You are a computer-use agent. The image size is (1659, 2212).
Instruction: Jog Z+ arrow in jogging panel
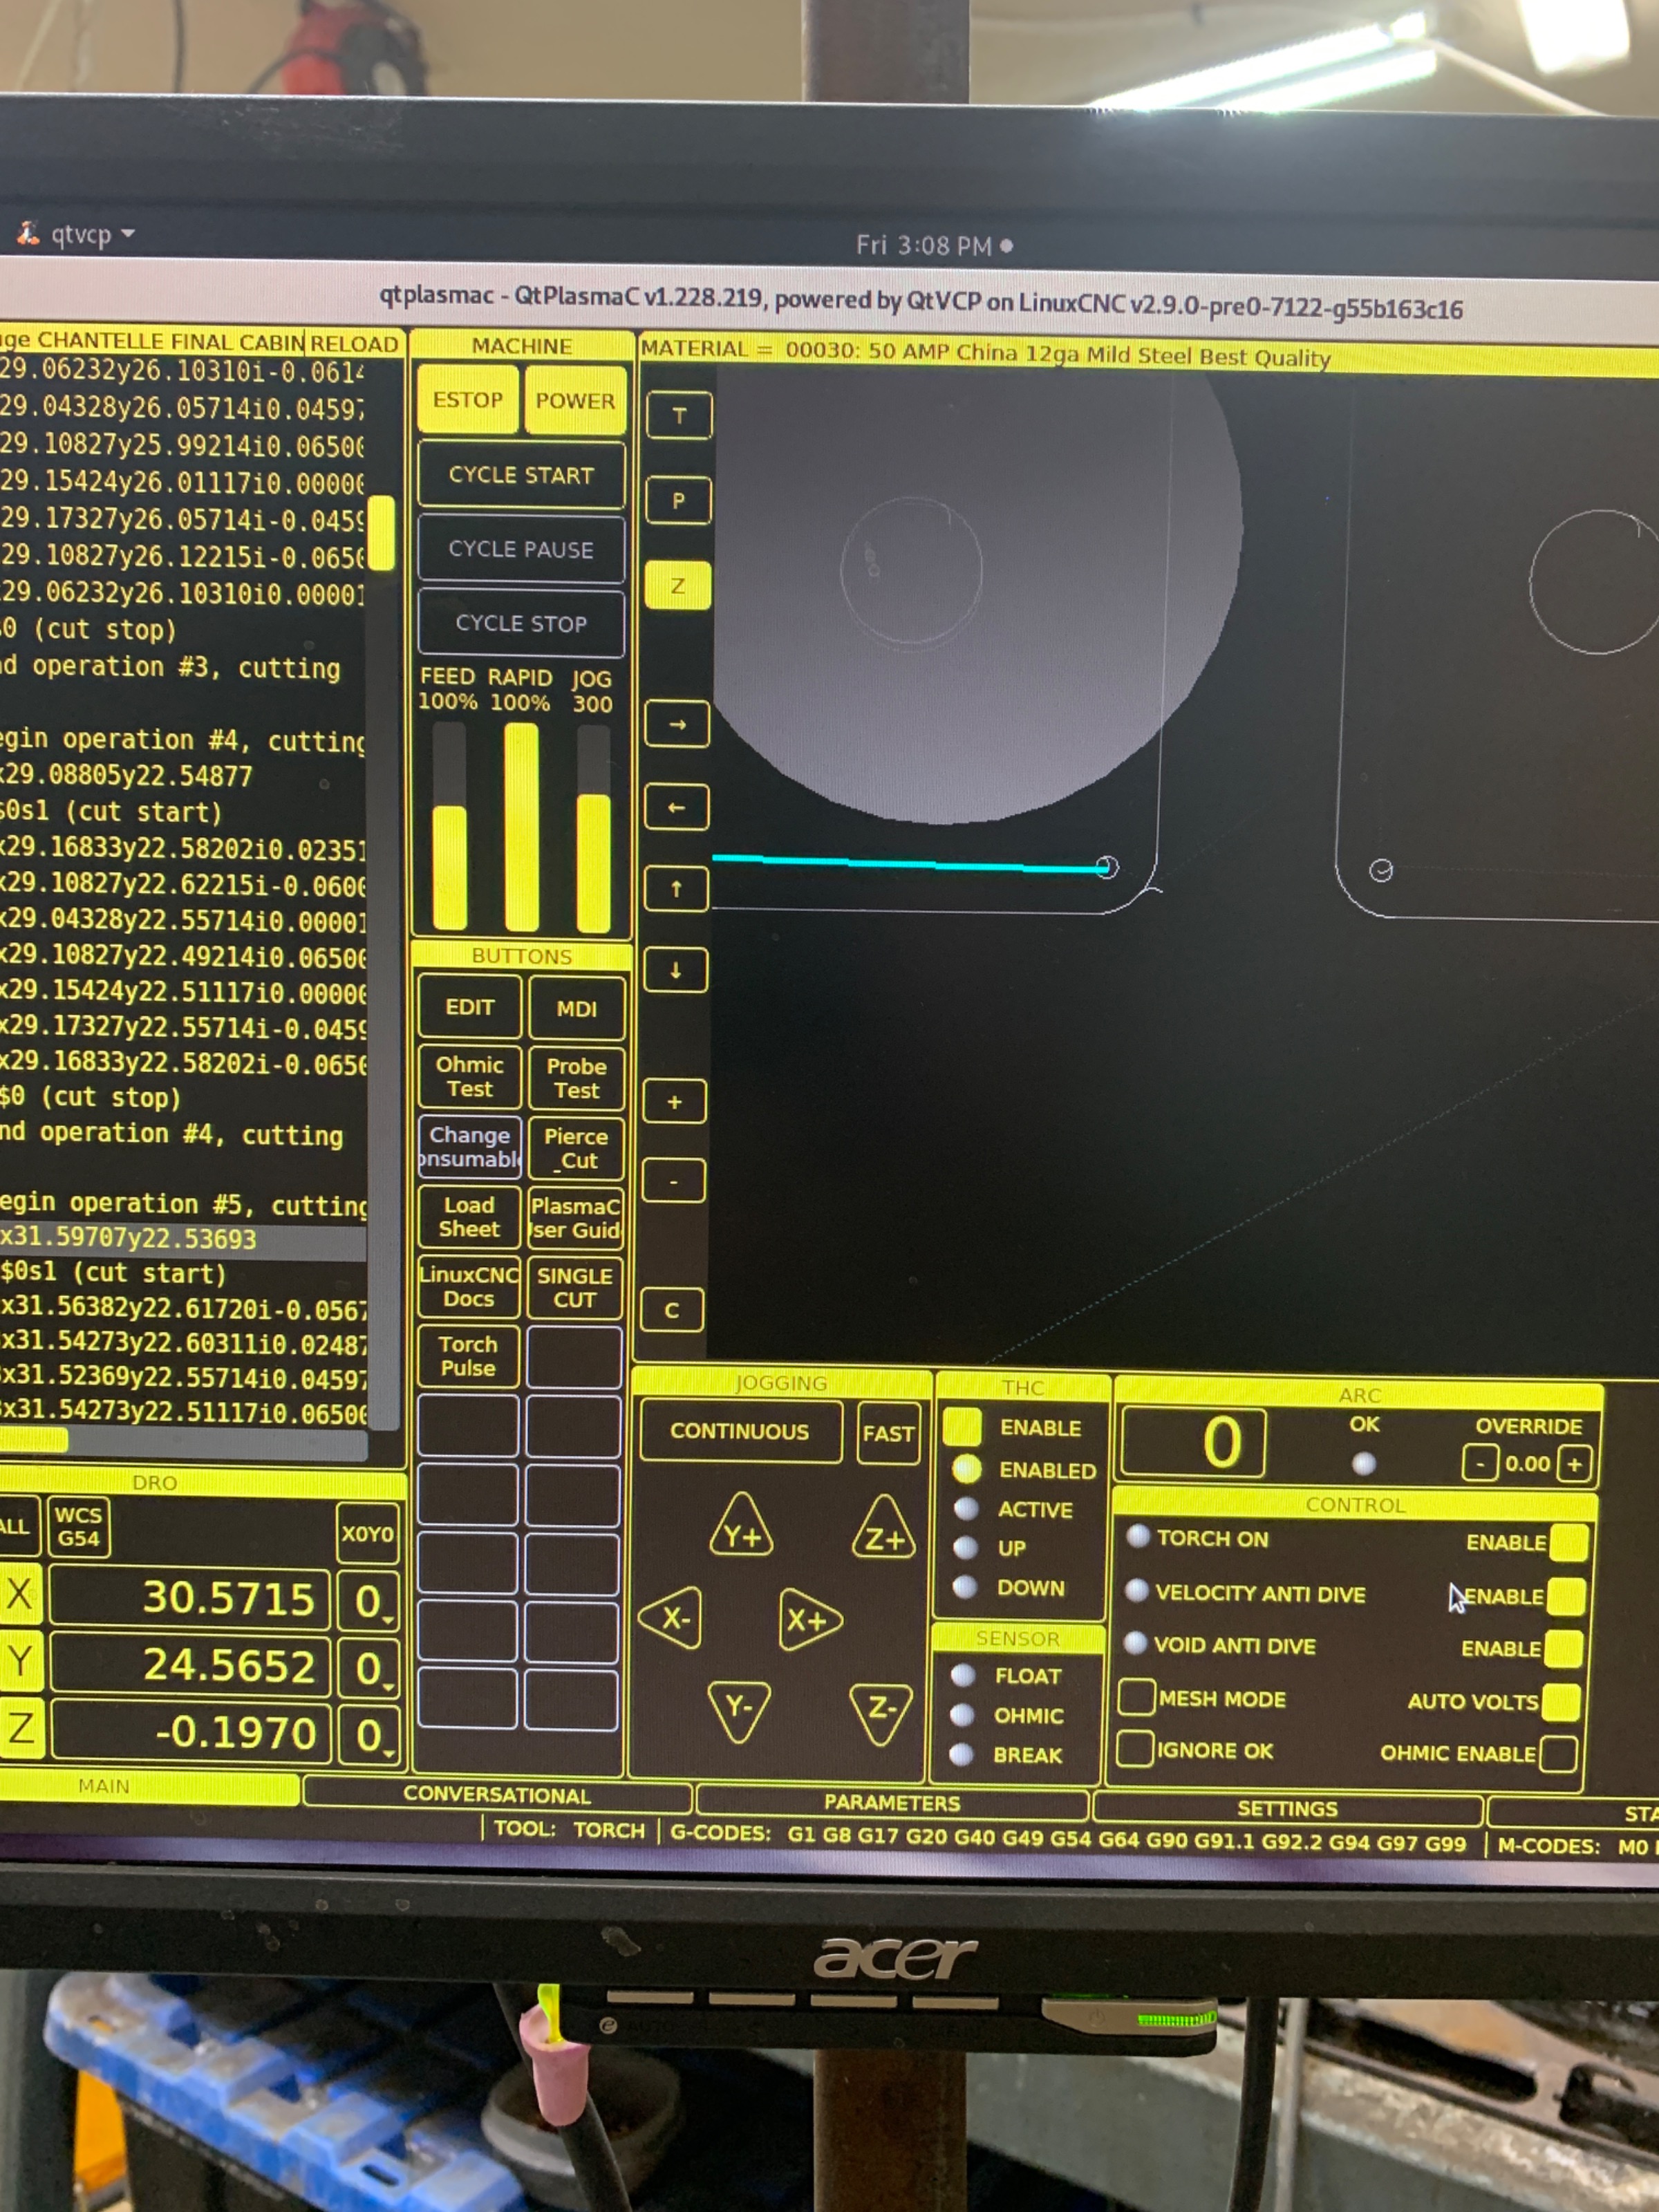(x=884, y=1530)
